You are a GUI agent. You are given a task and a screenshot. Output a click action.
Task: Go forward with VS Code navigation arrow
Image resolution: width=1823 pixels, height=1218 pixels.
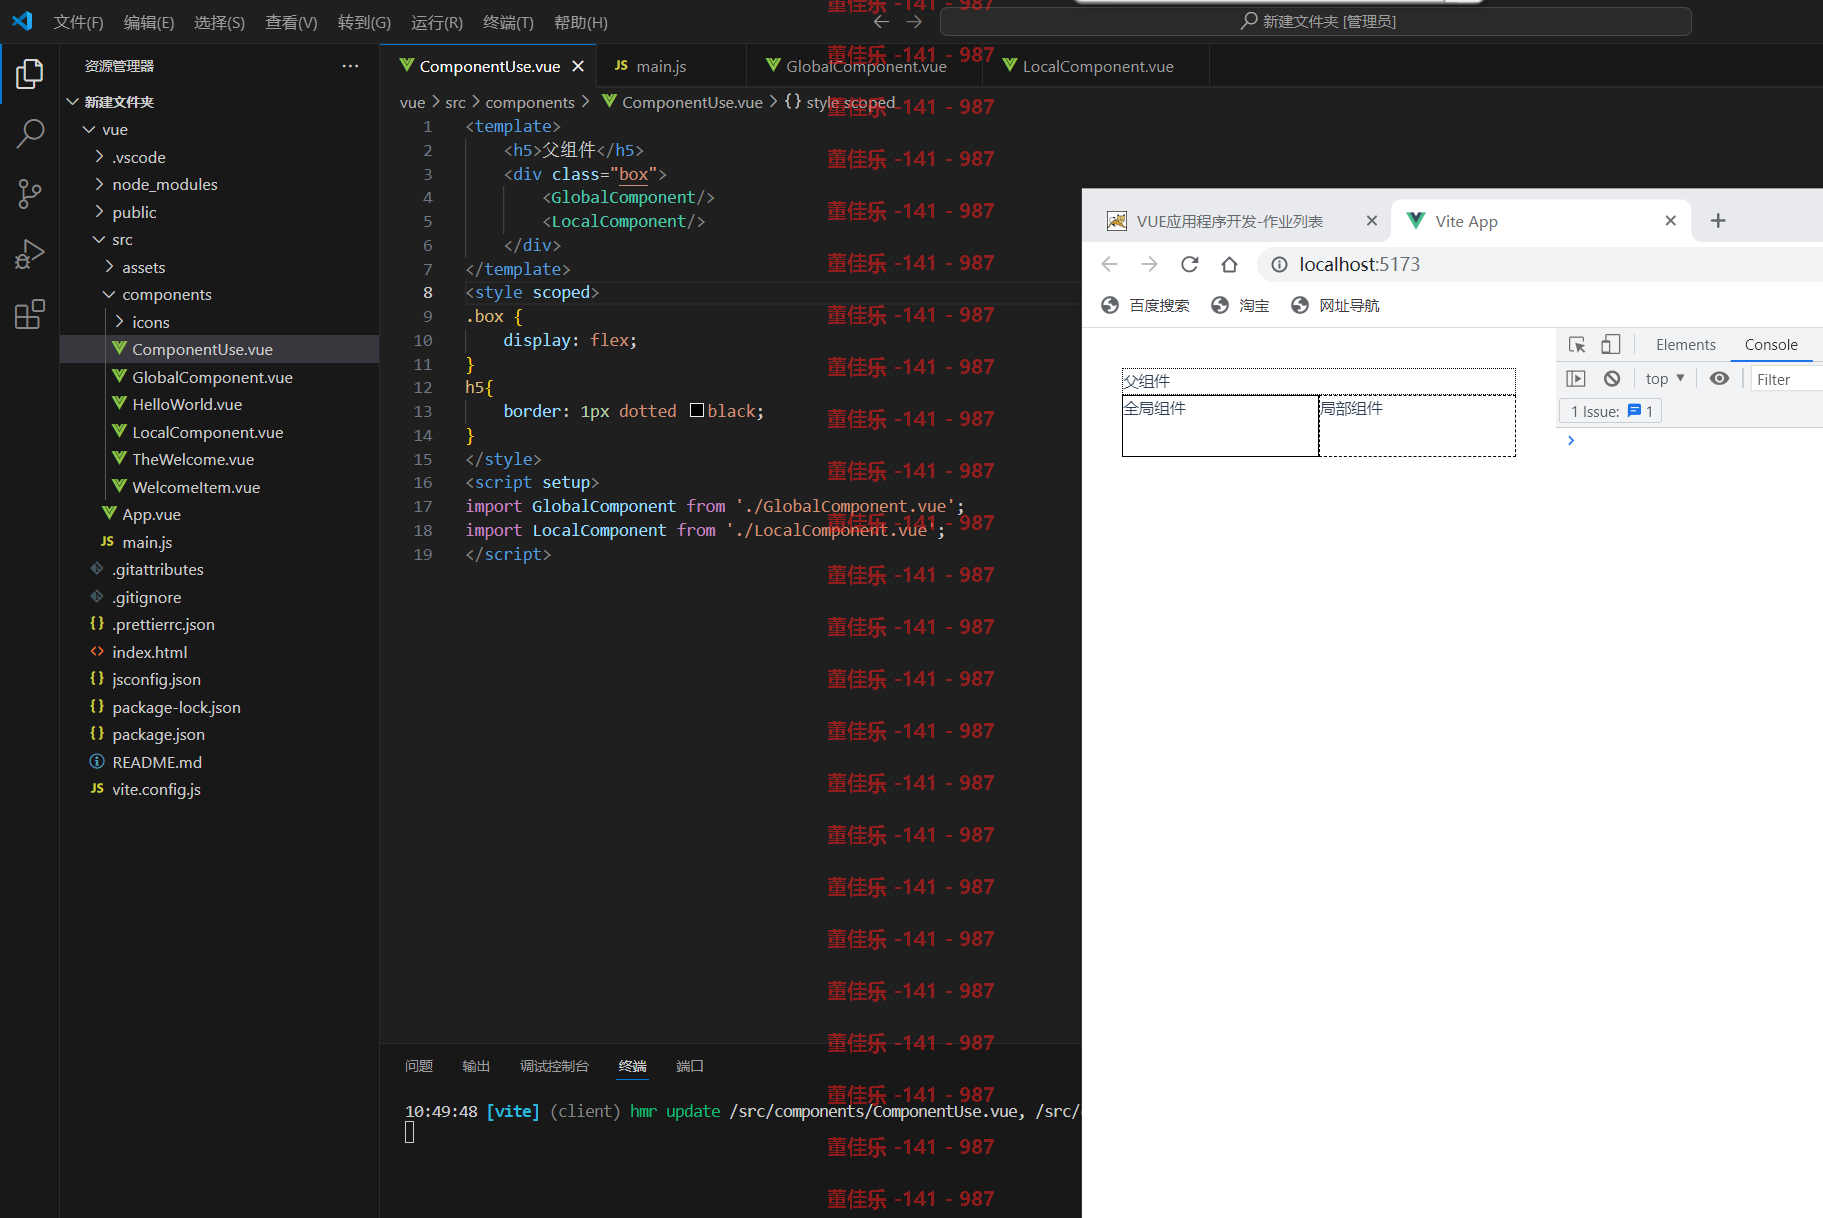[x=914, y=21]
